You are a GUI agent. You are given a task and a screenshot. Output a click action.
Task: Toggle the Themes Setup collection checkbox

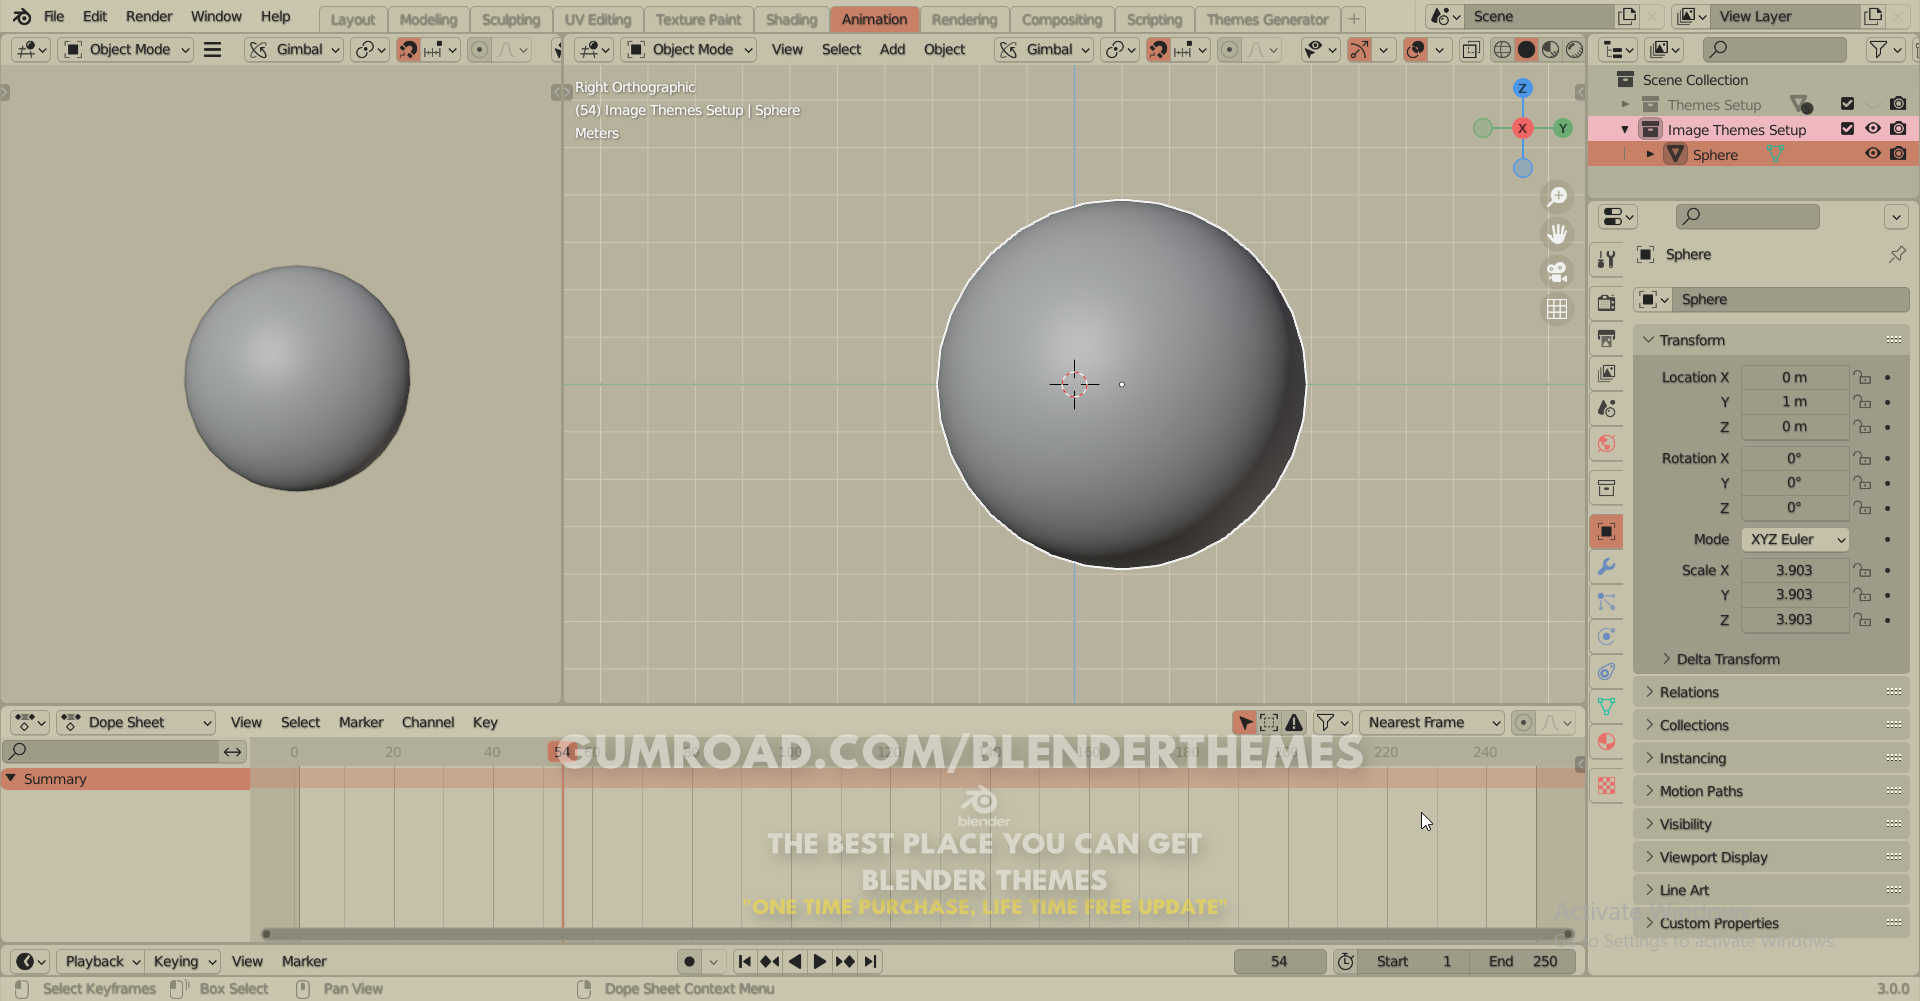[1847, 104]
